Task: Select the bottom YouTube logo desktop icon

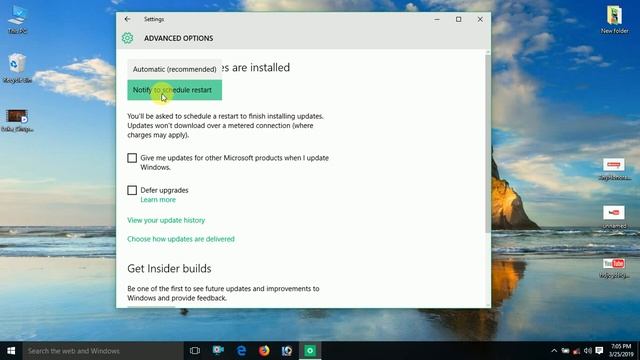Action: (x=614, y=267)
